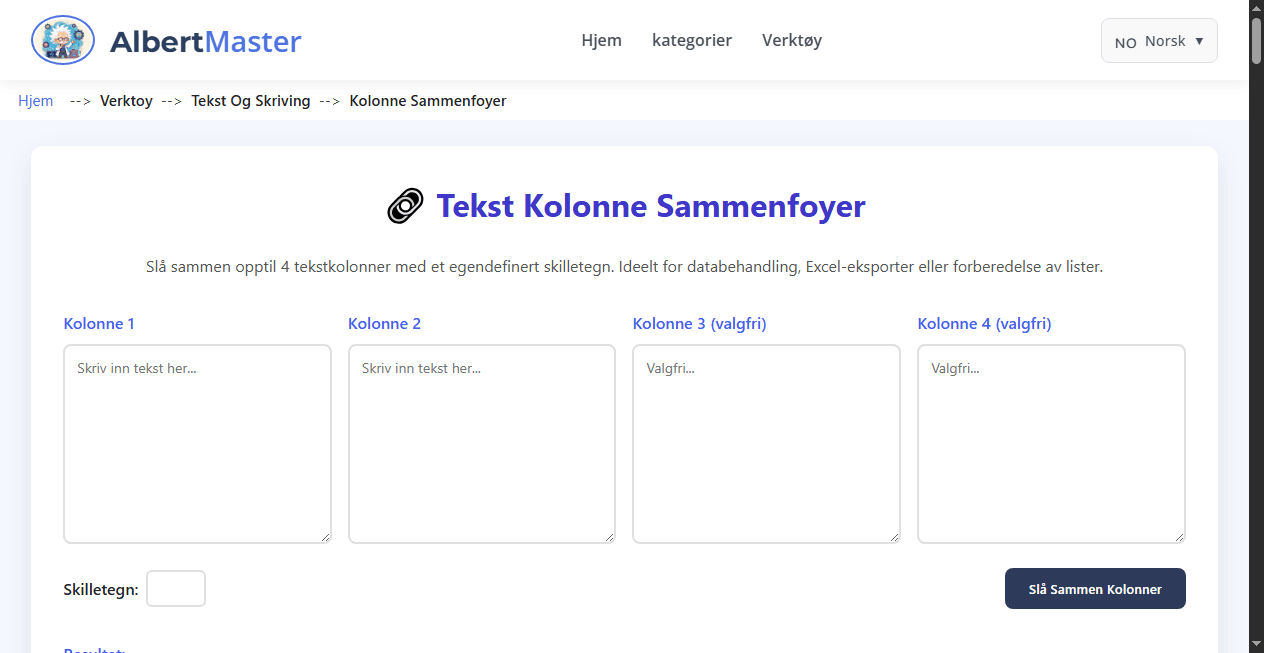Select Hjem in the navigation menu
This screenshot has height=653, width=1264.
click(601, 40)
